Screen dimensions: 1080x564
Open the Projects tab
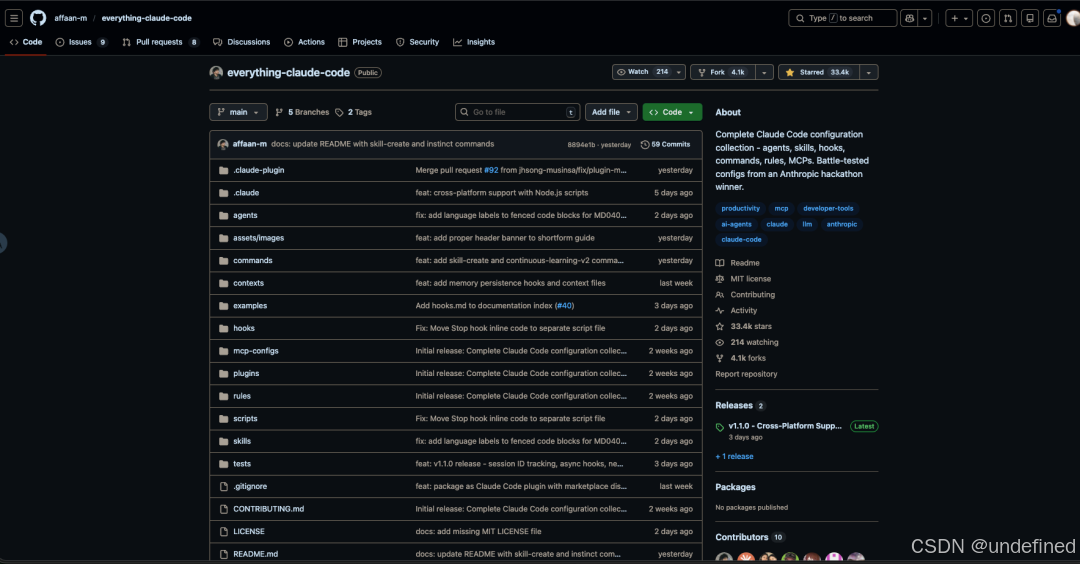360,42
